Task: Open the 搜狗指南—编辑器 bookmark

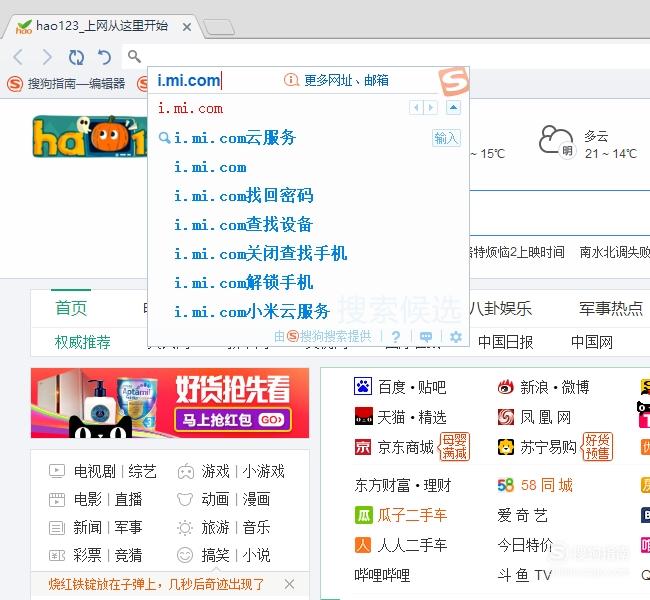Action: pos(66,84)
